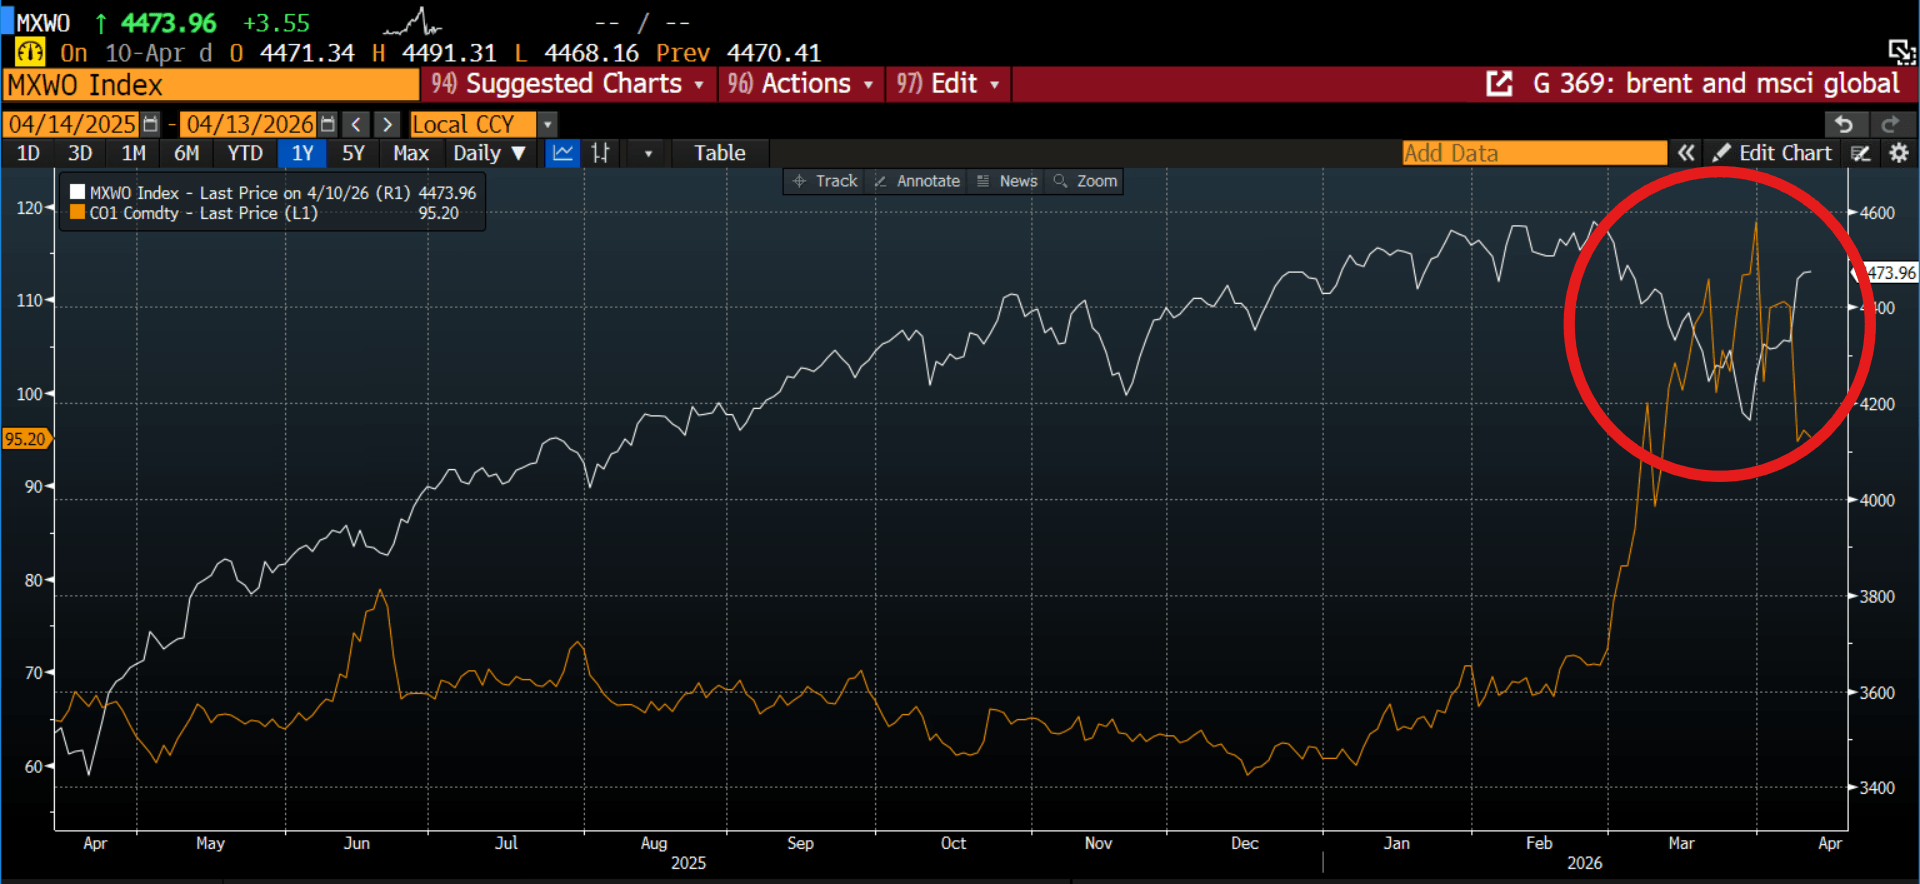Select the YTD time range tab
Viewport: 1920px width, 884px height.
[245, 153]
